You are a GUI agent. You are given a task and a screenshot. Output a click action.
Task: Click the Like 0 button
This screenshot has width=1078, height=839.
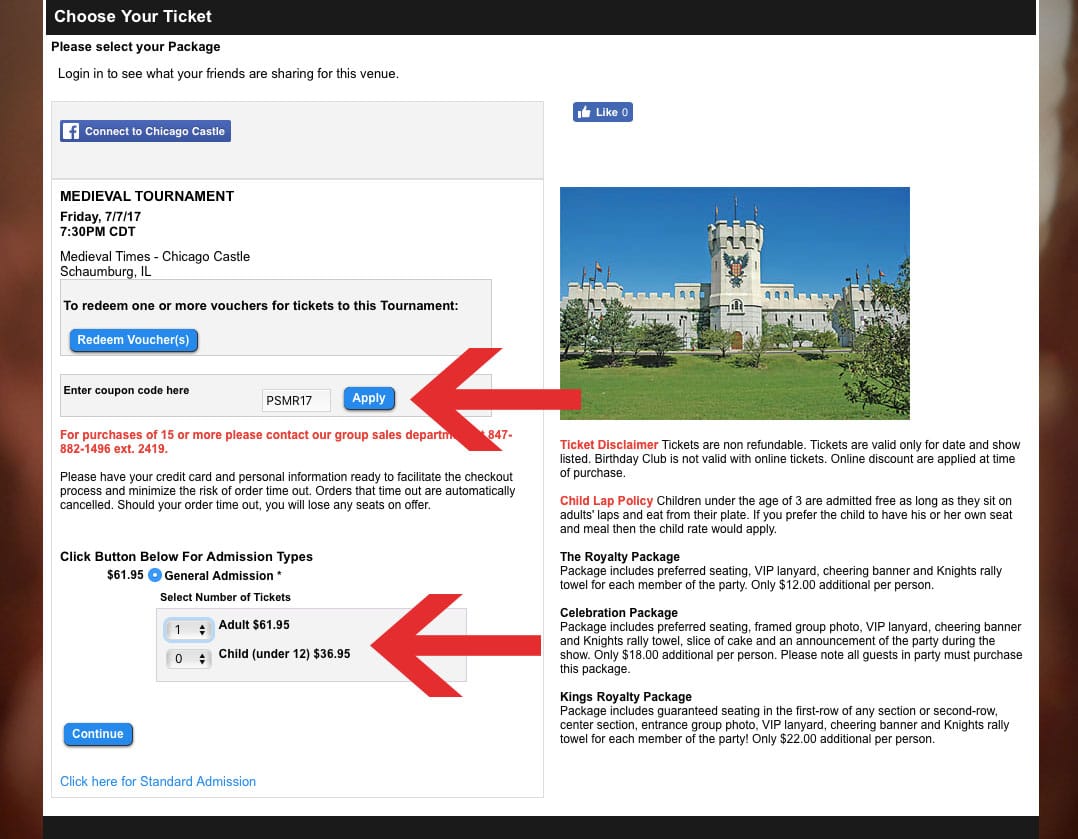coord(602,111)
